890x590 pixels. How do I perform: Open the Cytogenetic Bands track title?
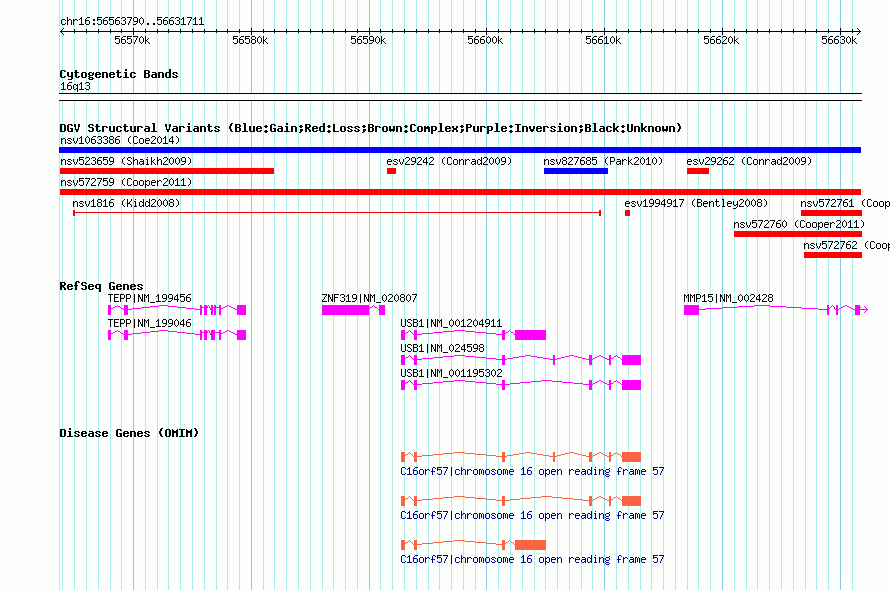(x=119, y=74)
